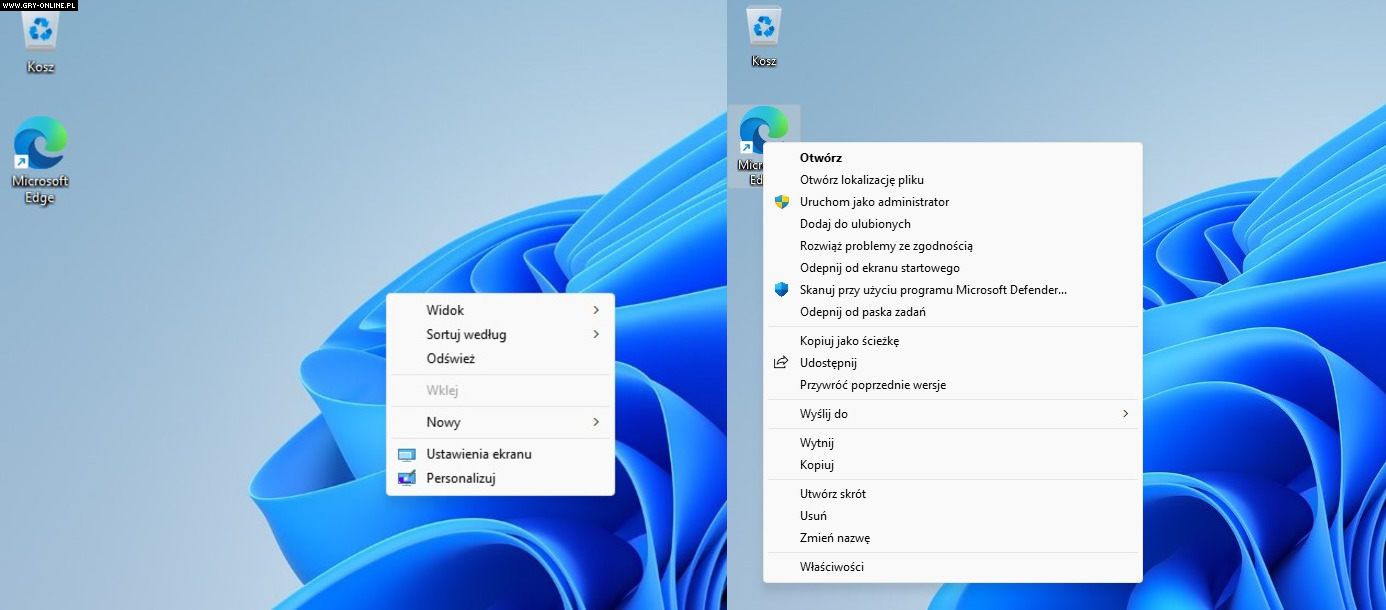Select Otwórz lokalizację pliku
The width and height of the screenshot is (1386, 610).
click(861, 180)
